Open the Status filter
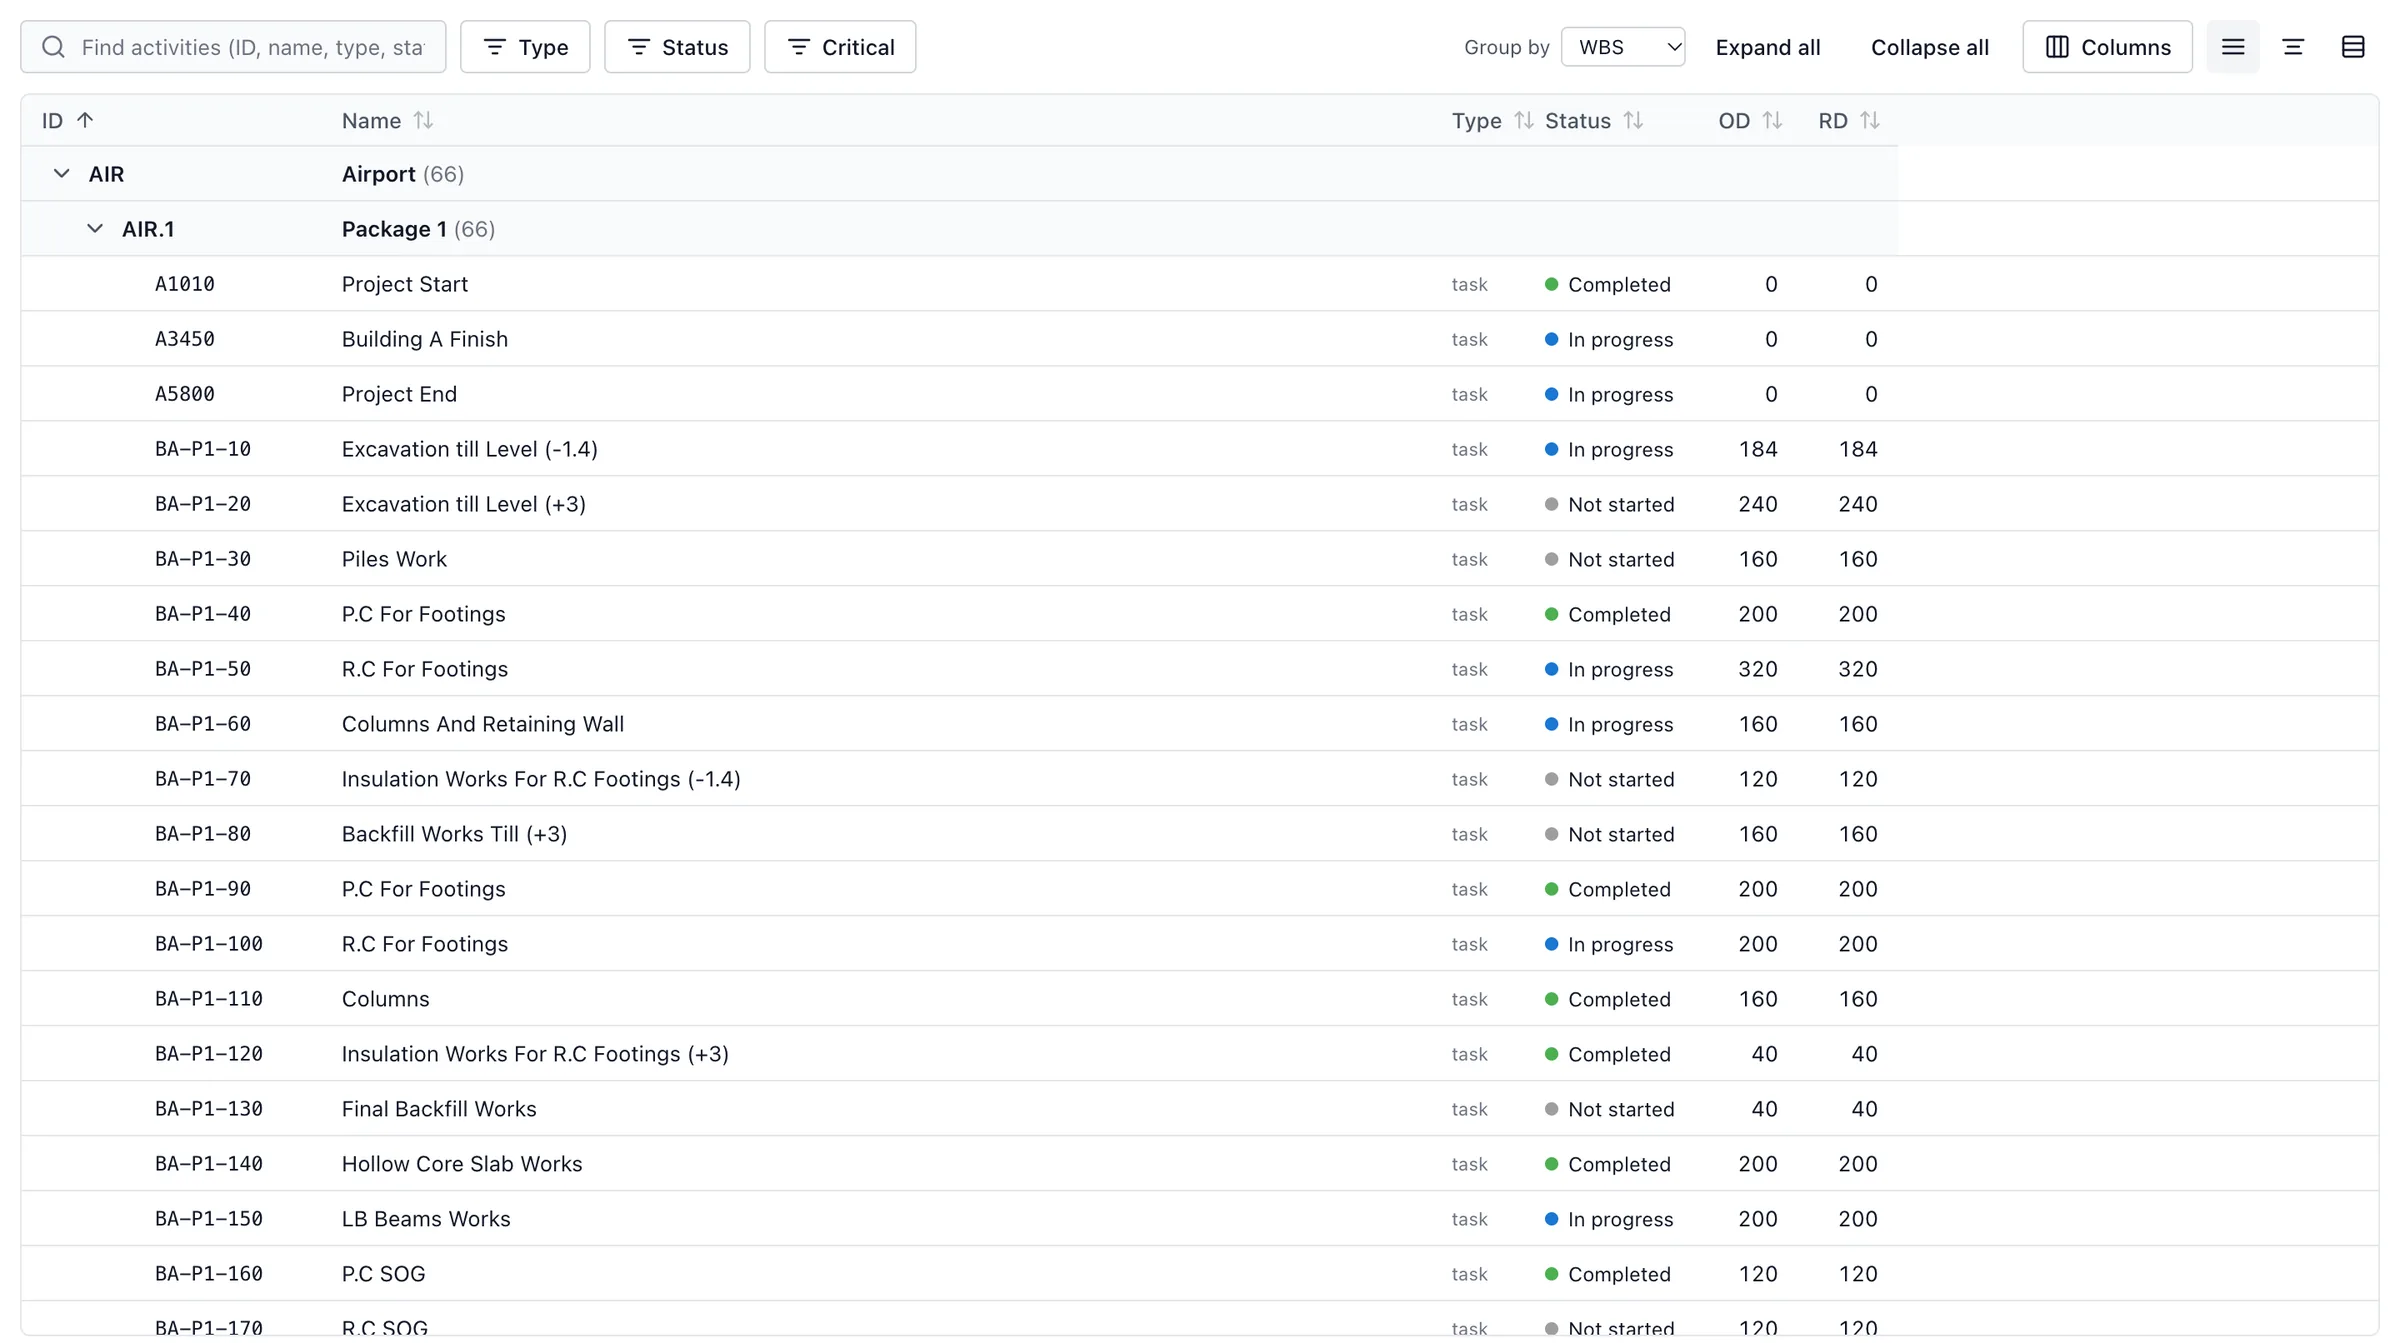The height and width of the screenshot is (1343, 2400). [677, 47]
